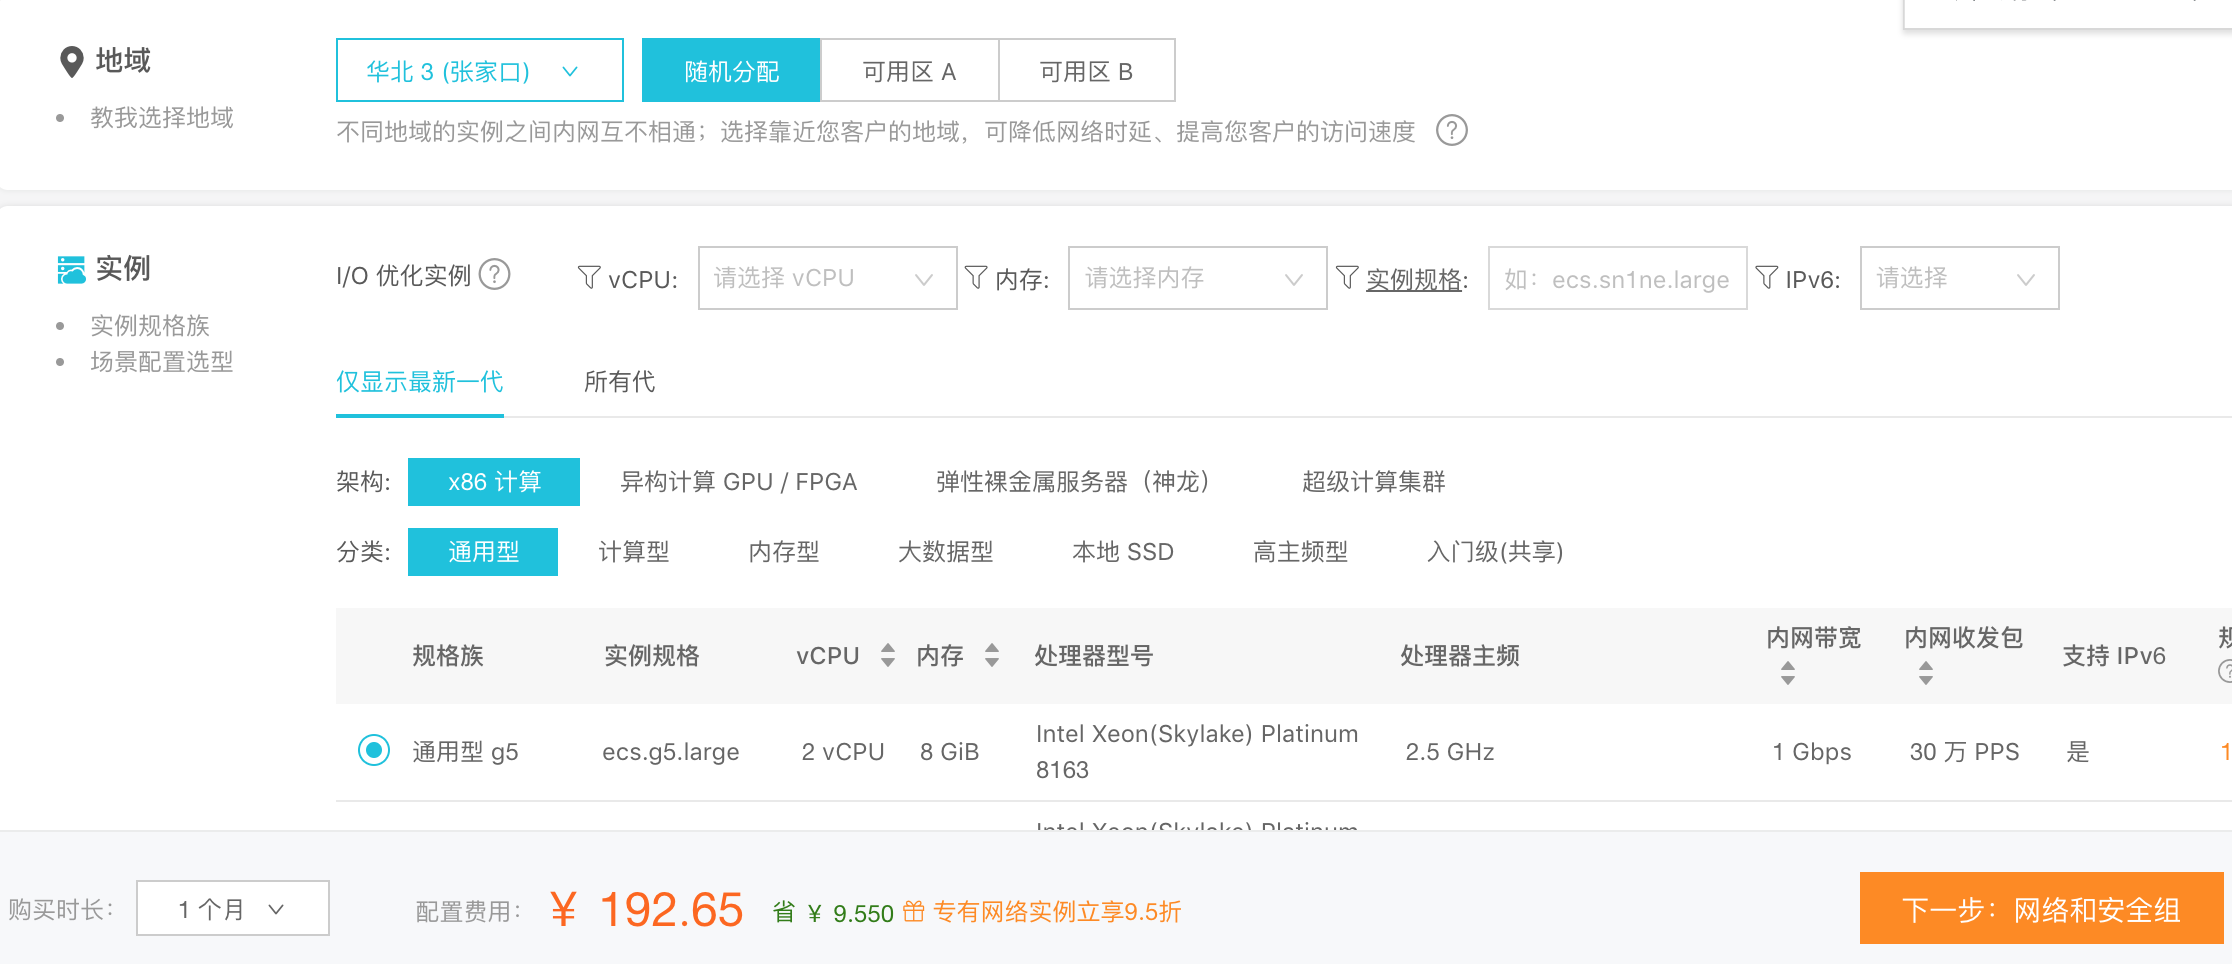Open the 1 个月 purchase duration dropdown
This screenshot has height=964, width=2232.
click(232, 908)
